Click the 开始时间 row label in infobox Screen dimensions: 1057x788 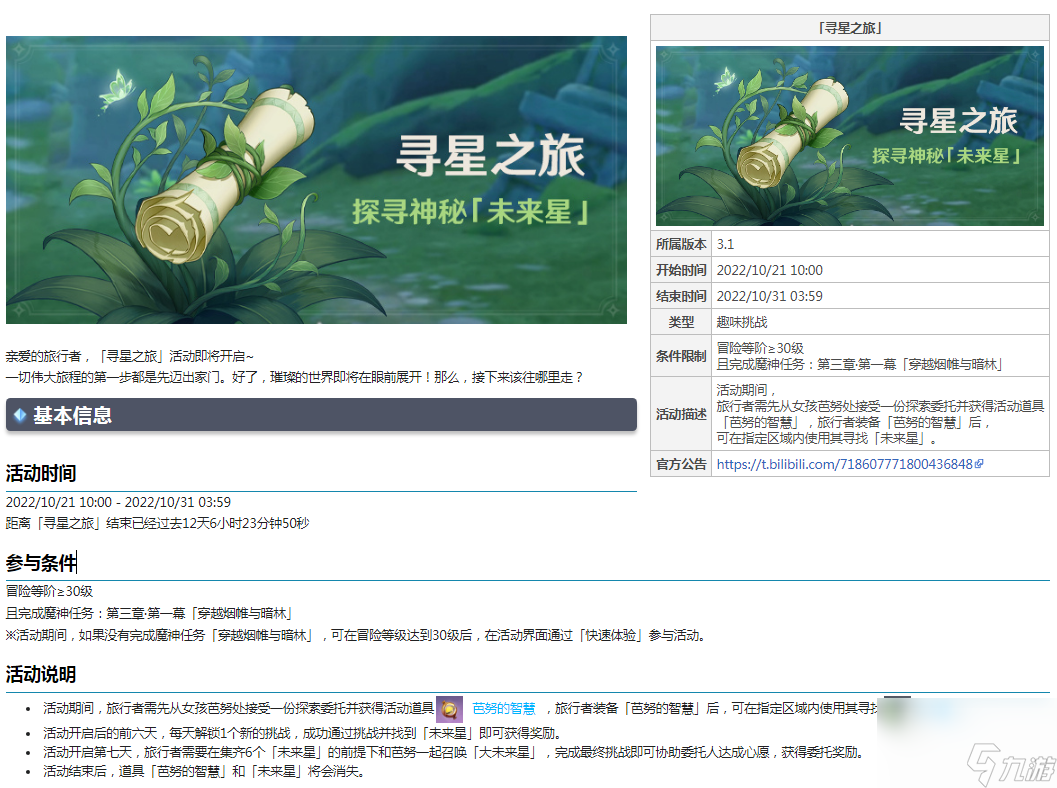coord(681,270)
